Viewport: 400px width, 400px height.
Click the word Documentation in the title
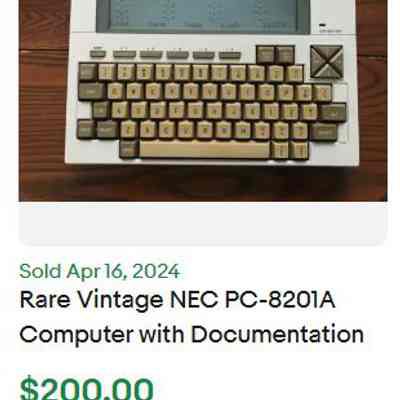277,334
